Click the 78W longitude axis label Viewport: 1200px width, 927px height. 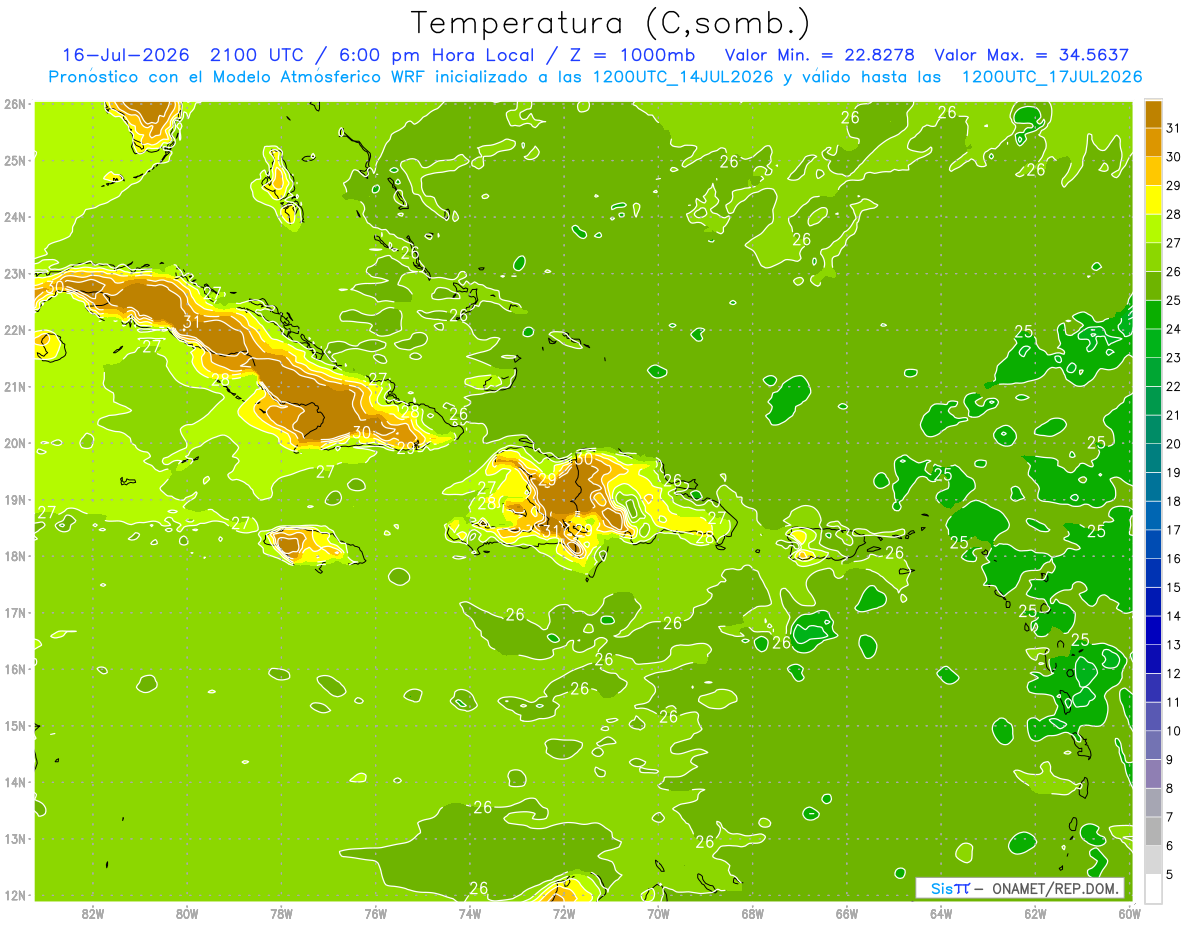pyautogui.click(x=281, y=913)
